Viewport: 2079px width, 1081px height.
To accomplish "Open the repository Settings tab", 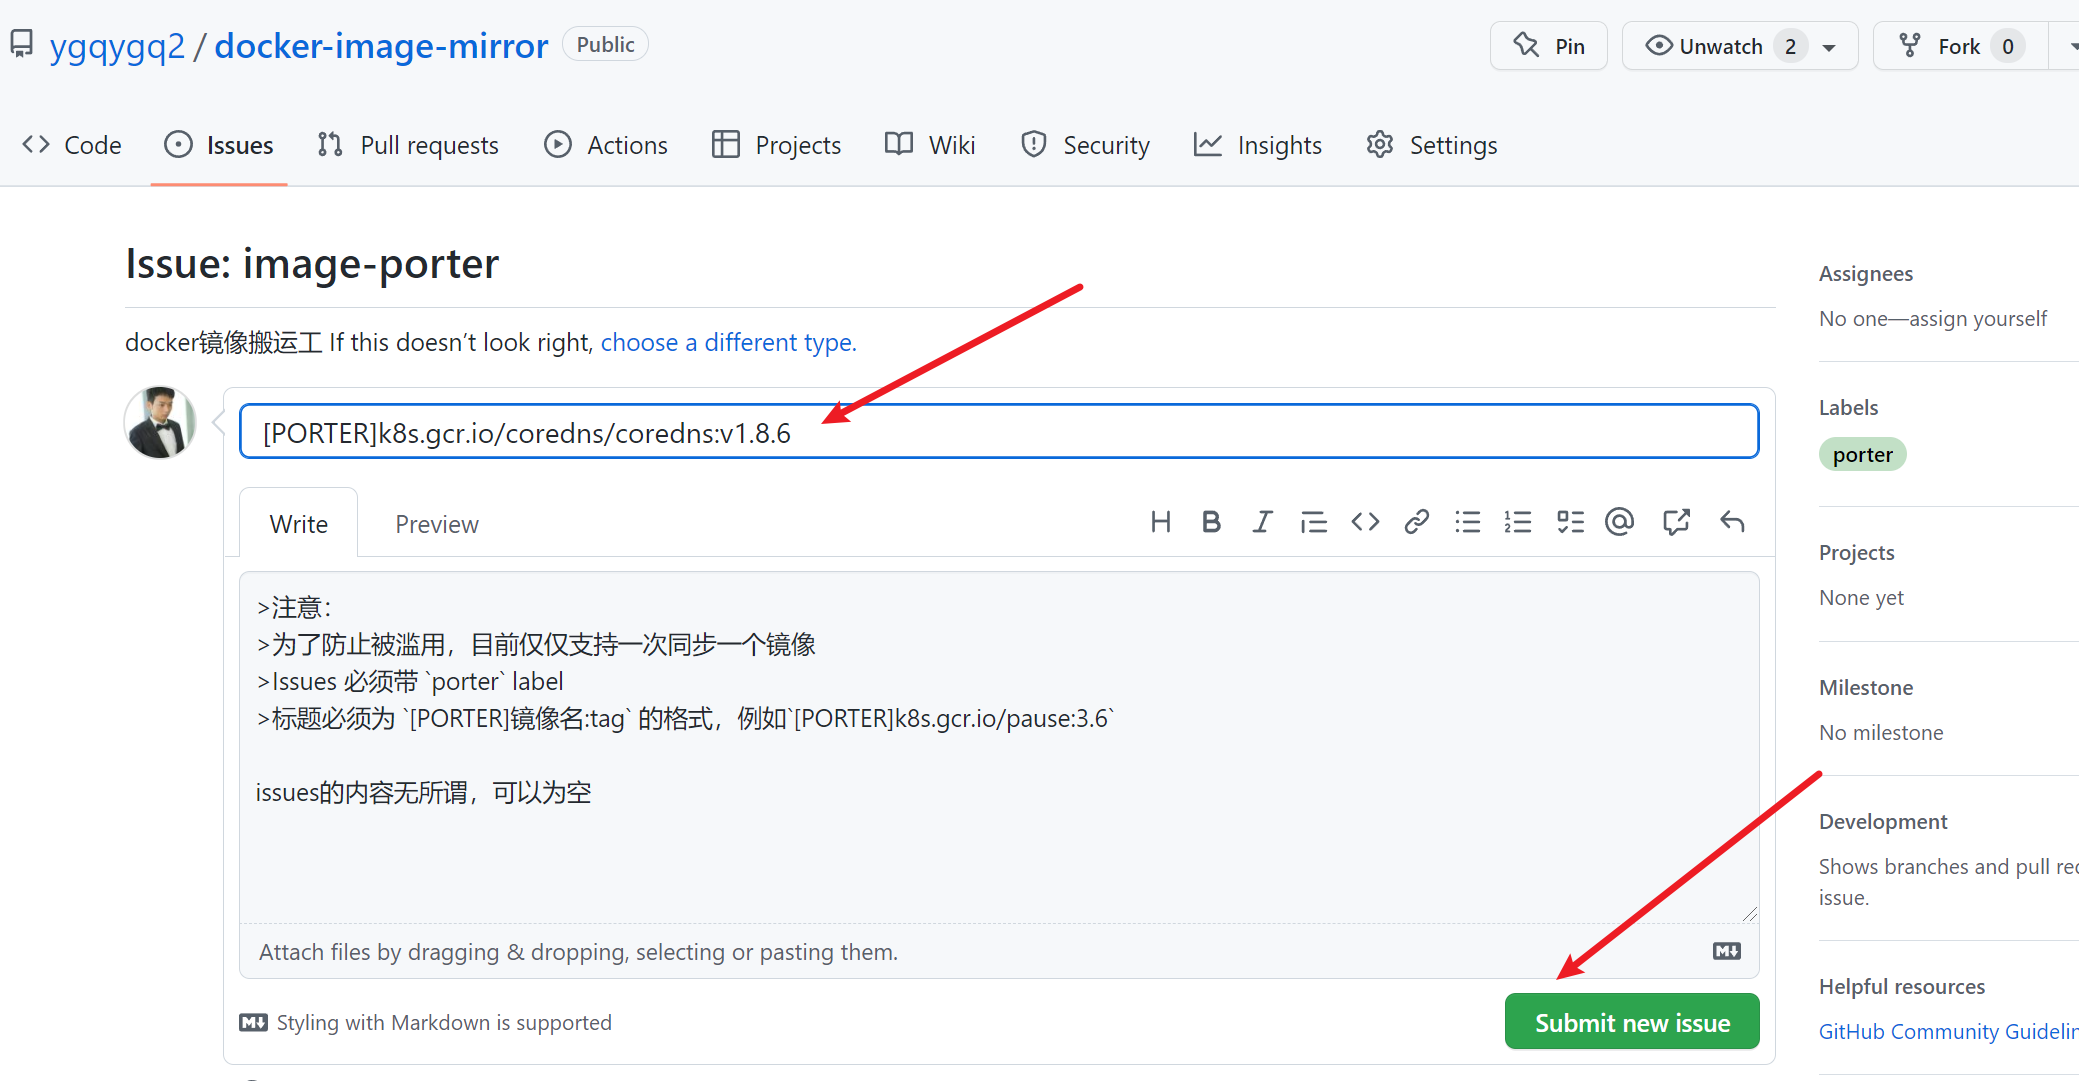I will coord(1432,145).
